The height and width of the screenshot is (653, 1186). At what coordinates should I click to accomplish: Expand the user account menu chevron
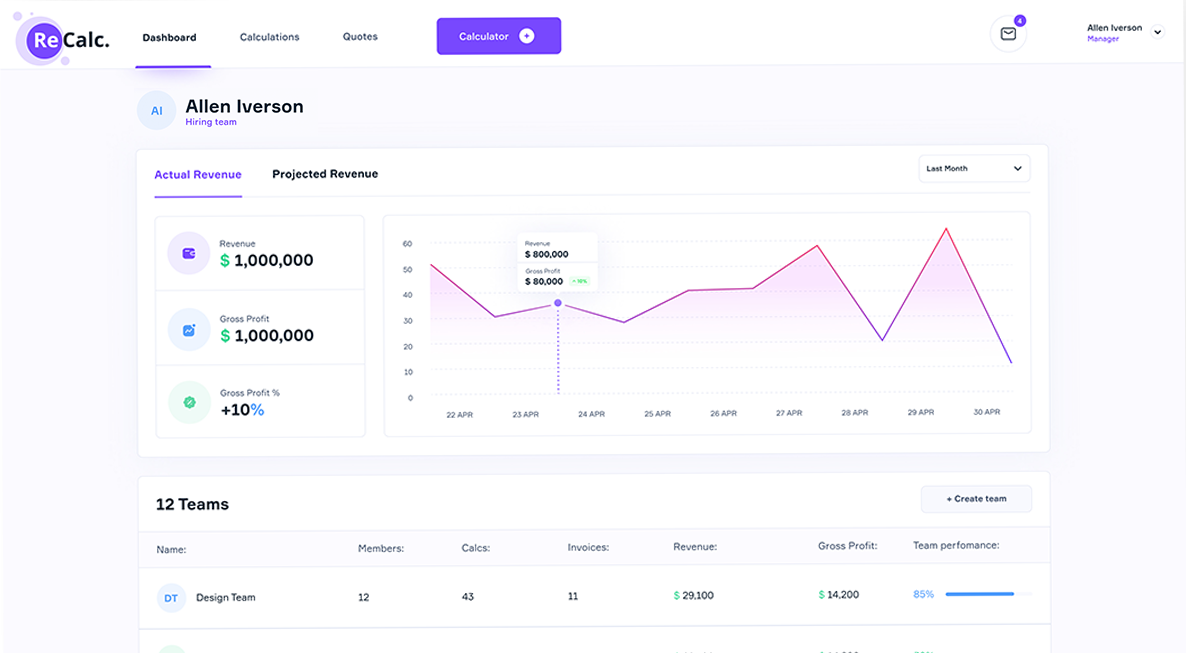click(x=1158, y=32)
